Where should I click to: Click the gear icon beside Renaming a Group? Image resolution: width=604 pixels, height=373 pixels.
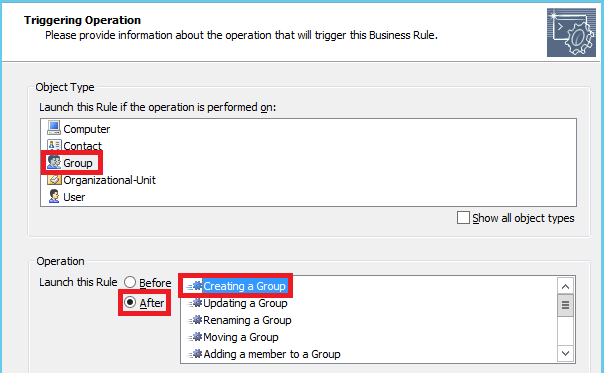point(195,320)
